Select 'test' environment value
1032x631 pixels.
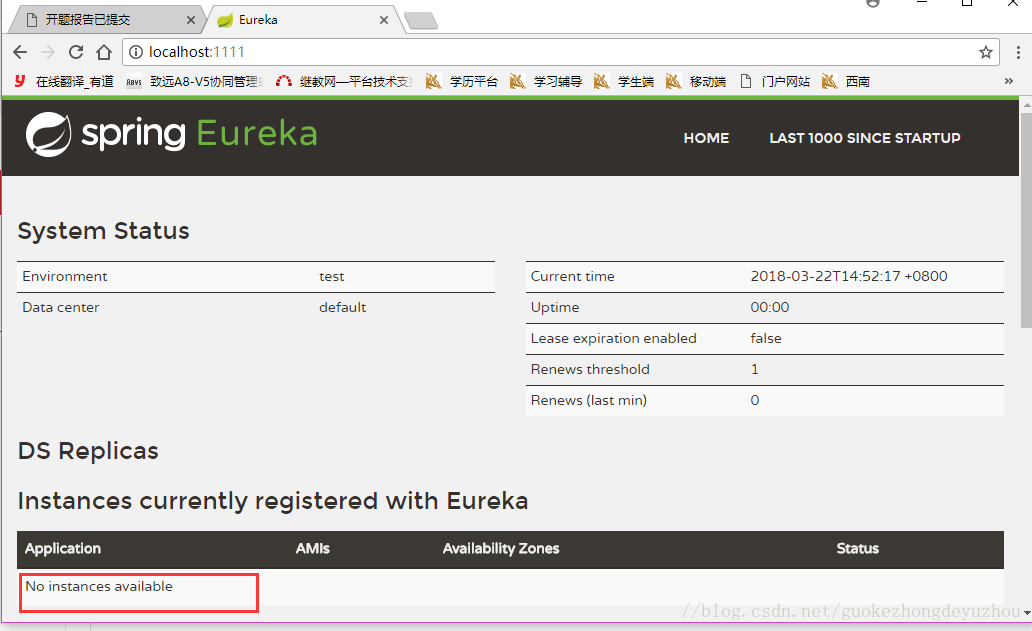pos(332,276)
